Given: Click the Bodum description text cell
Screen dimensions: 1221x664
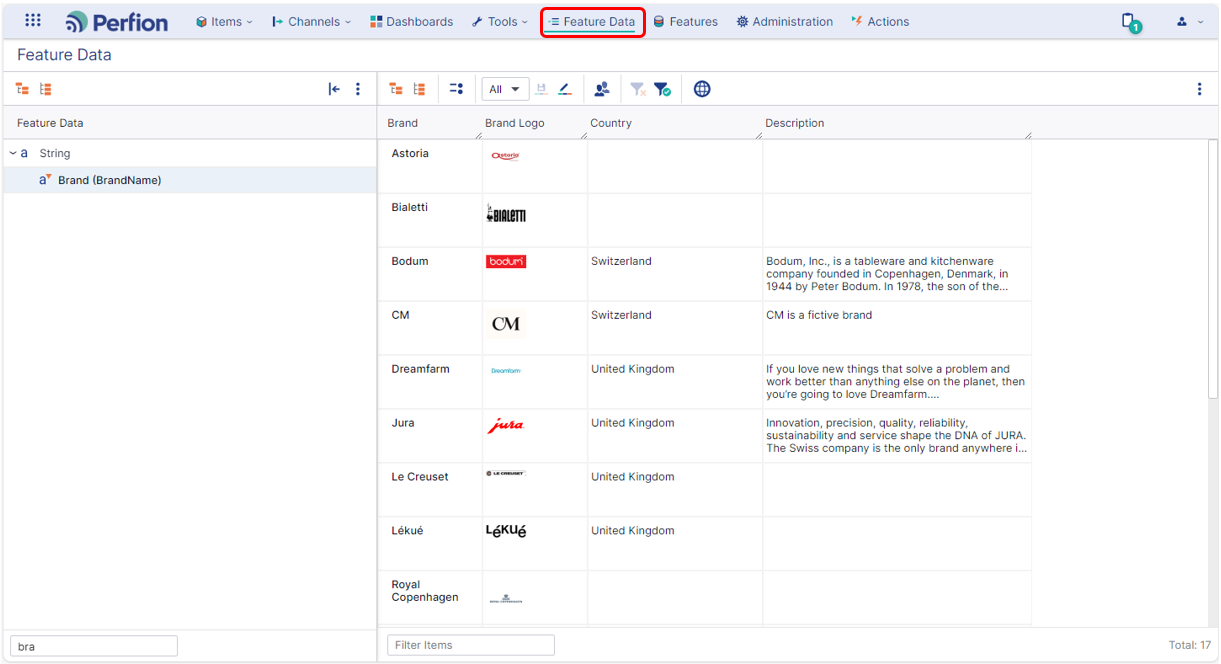Looking at the screenshot, I should tap(896, 274).
